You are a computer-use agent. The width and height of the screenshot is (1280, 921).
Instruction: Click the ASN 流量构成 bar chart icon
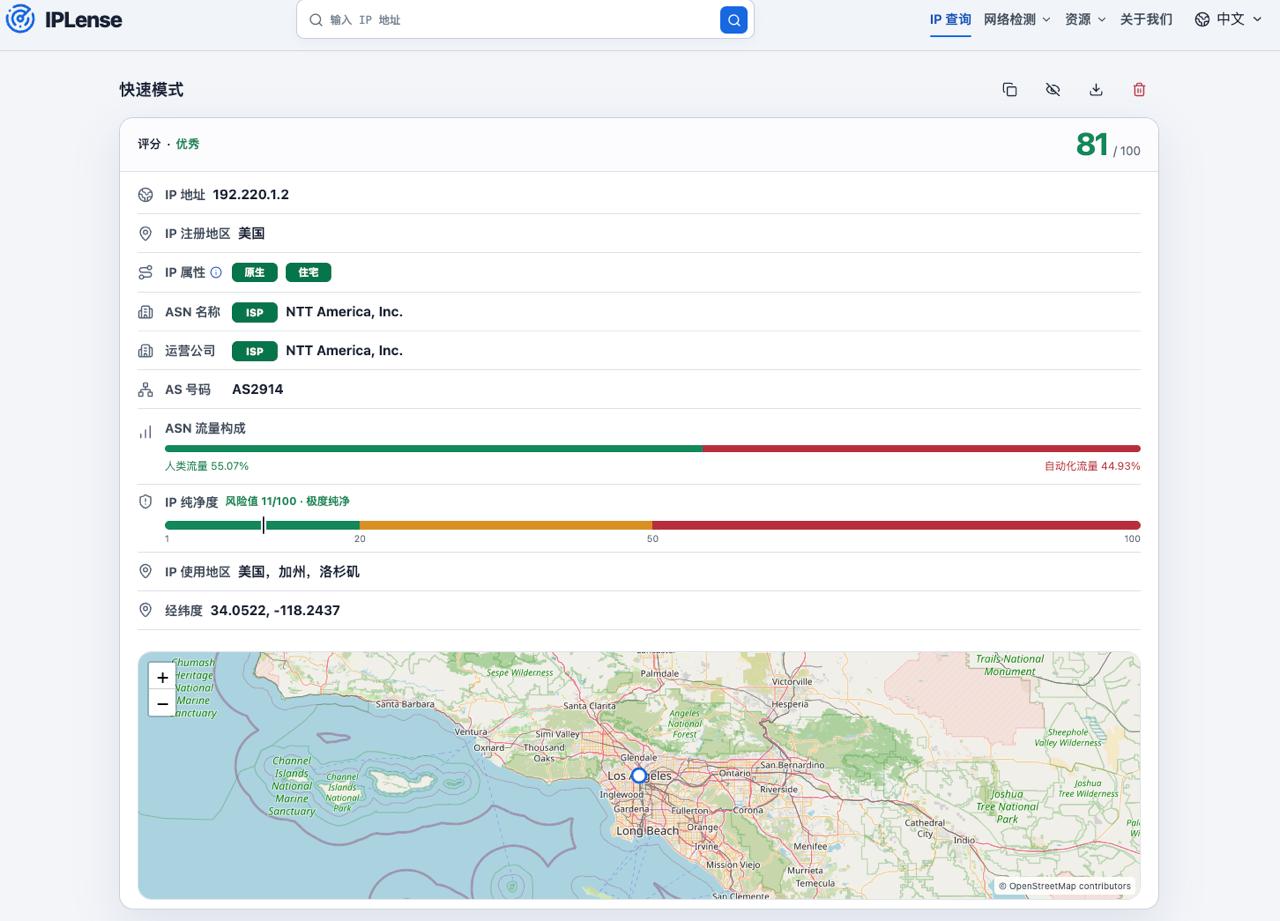(x=146, y=432)
